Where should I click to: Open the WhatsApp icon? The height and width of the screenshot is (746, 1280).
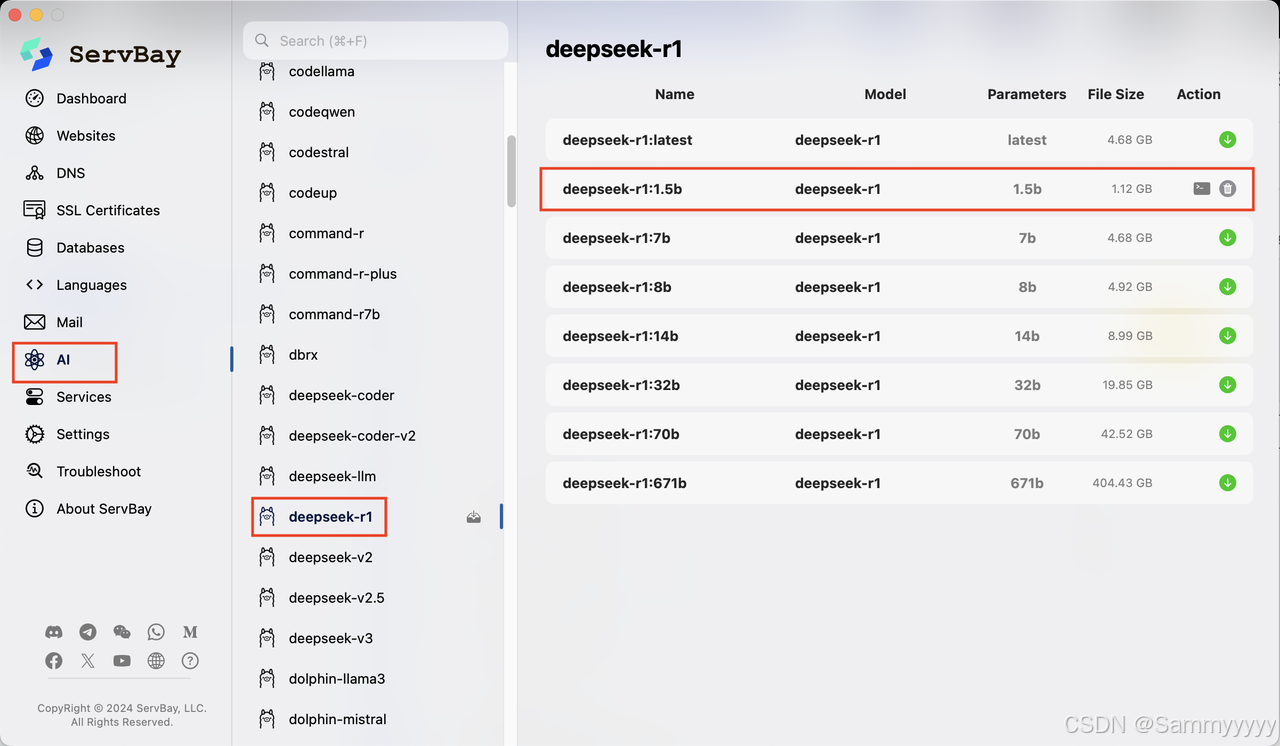(156, 632)
